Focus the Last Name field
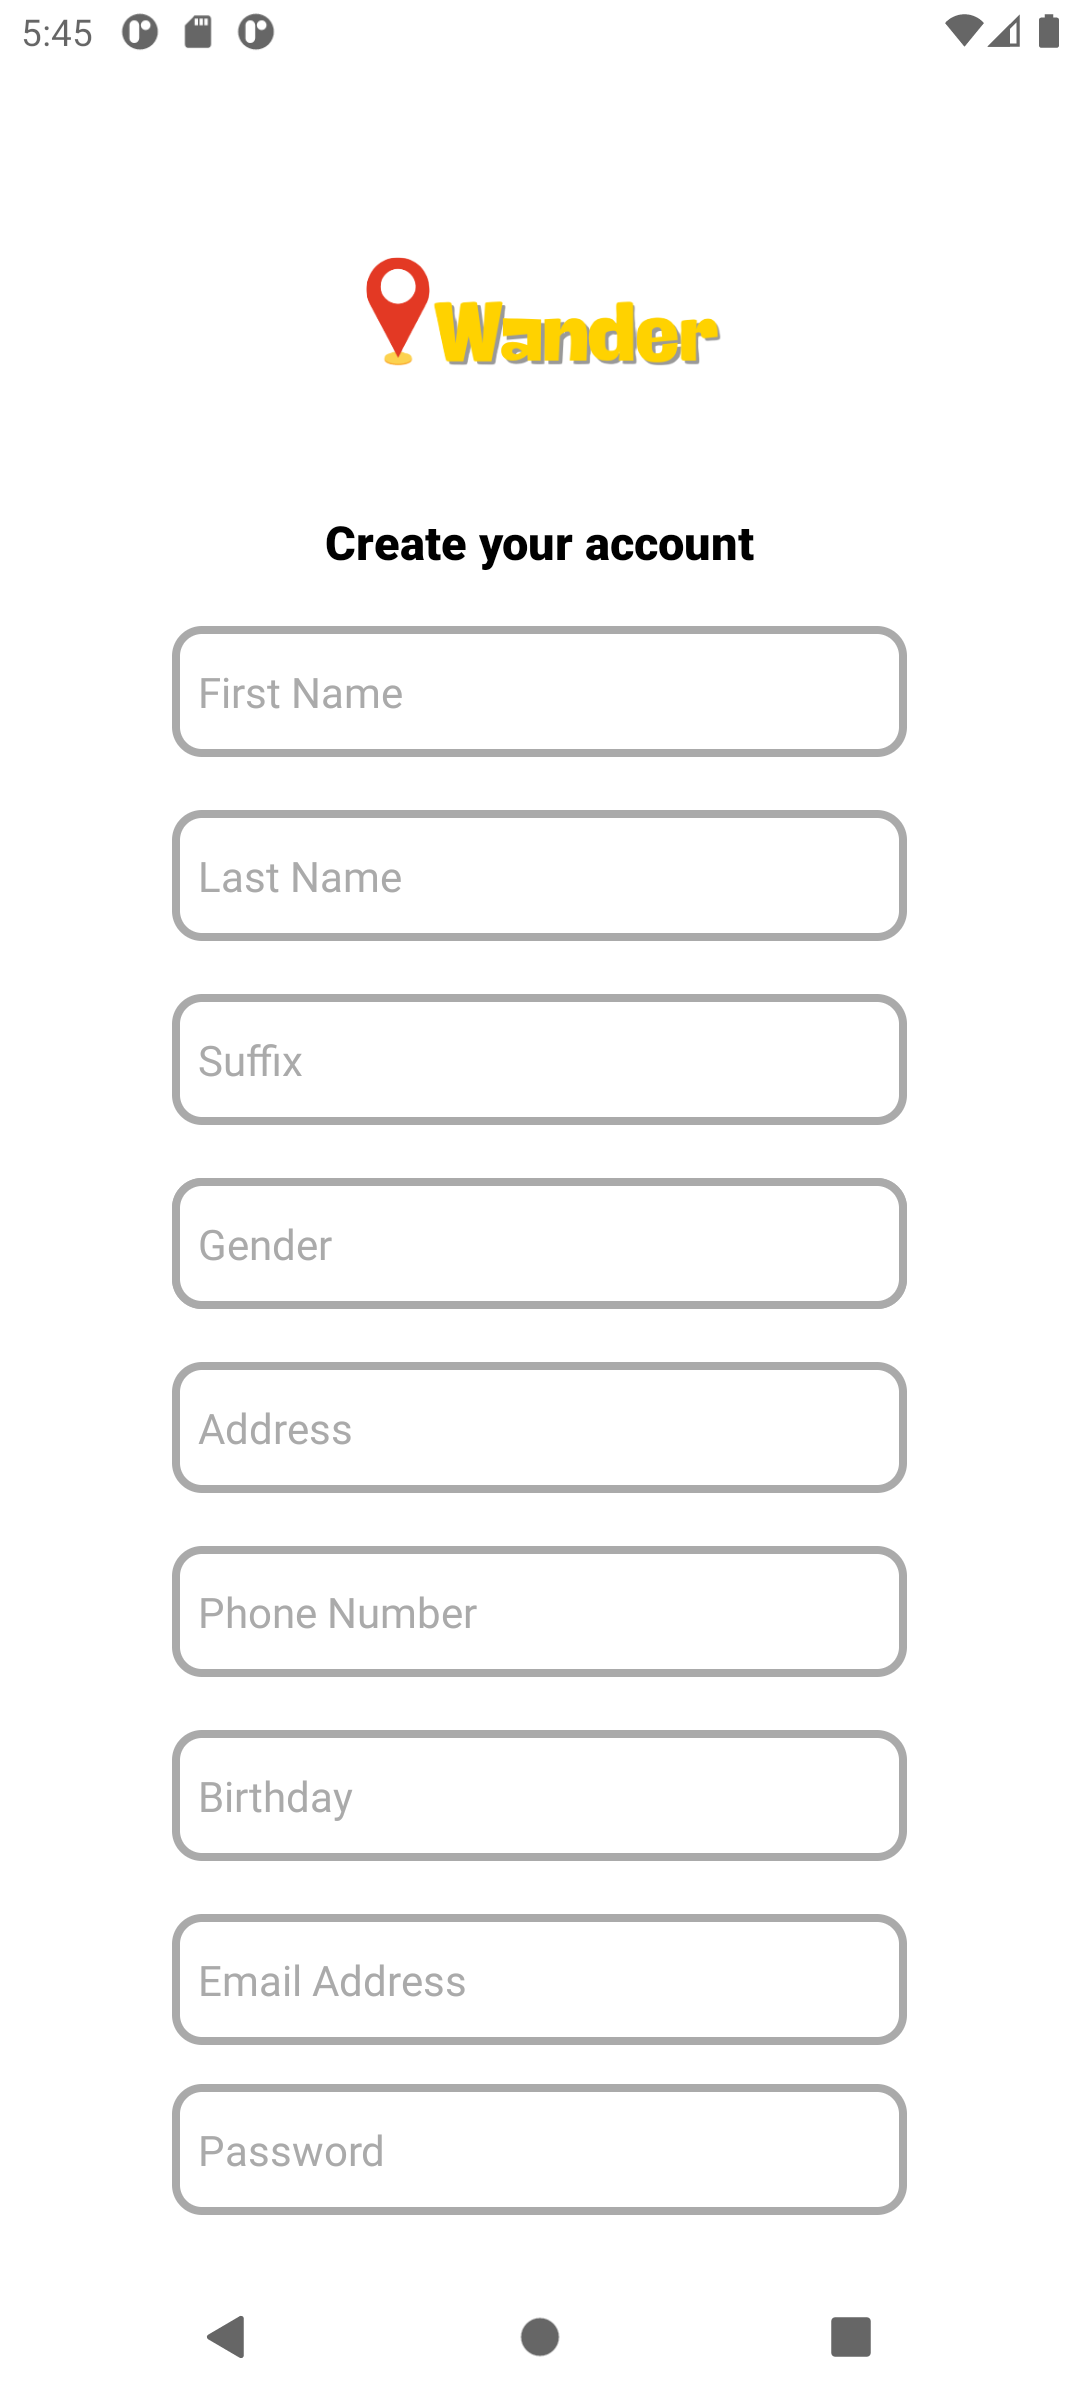Screen dimensions: 1080x2400 coord(539,876)
